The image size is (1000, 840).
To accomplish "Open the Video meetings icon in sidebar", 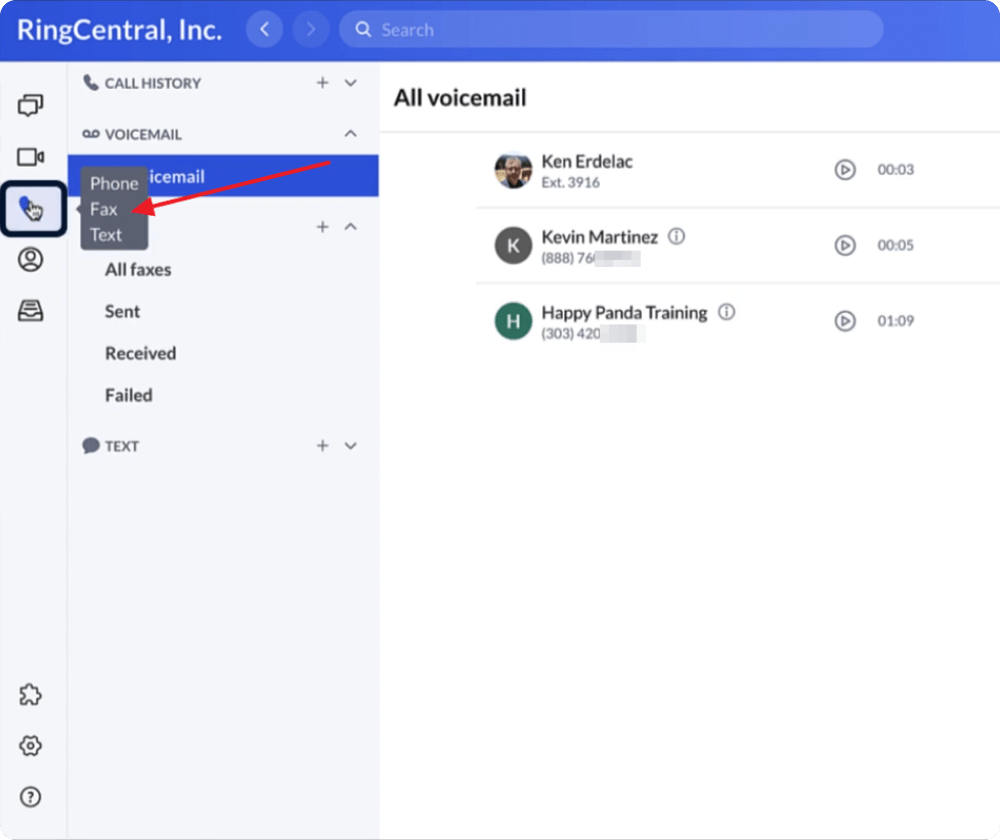I will [x=31, y=157].
